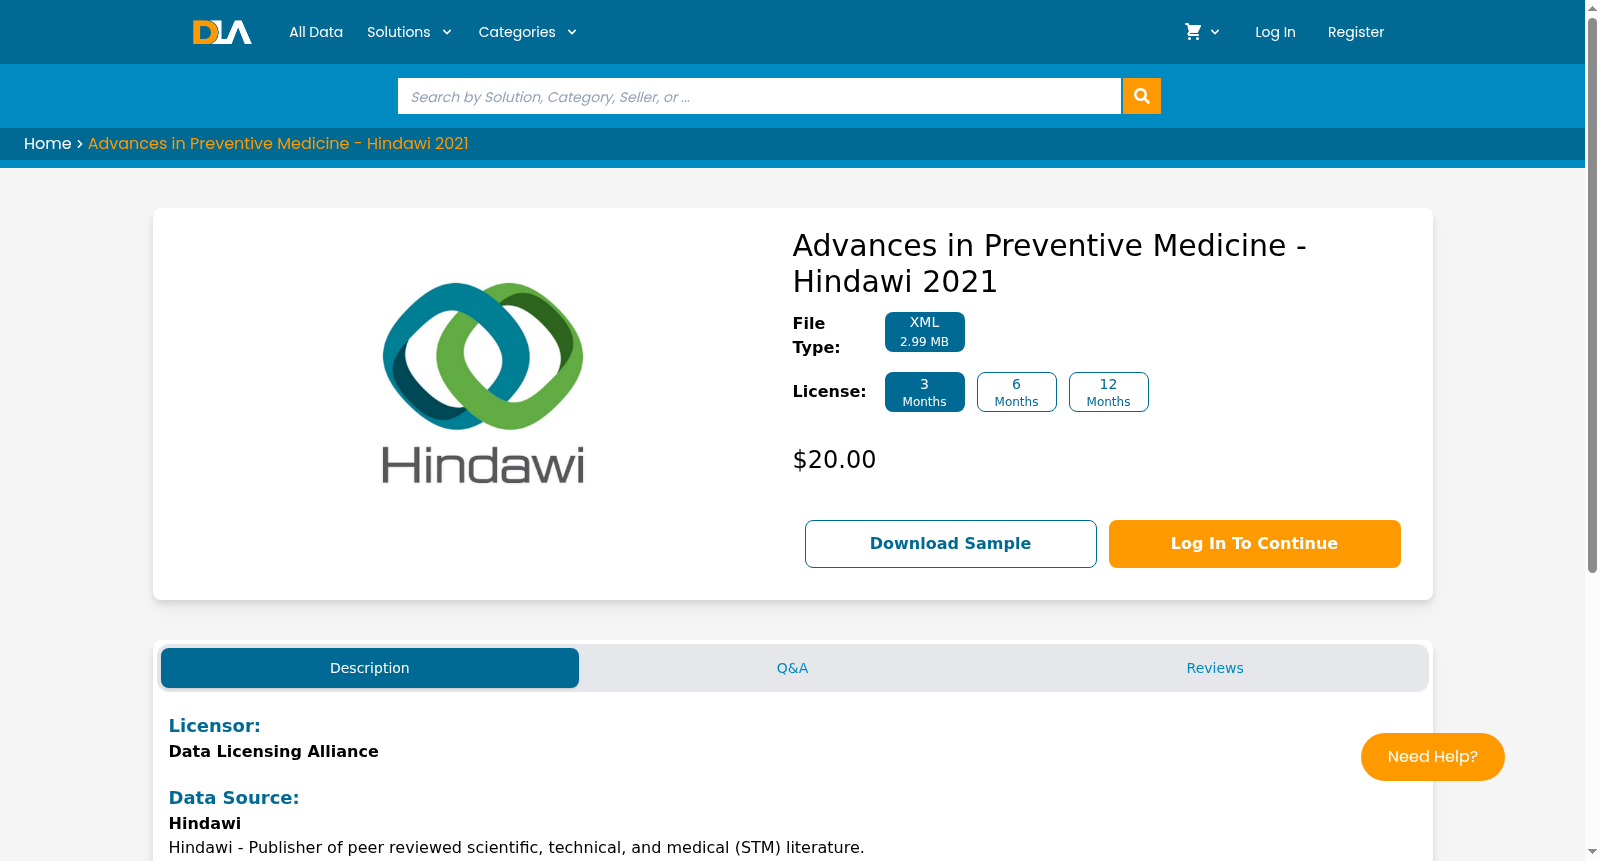Go to All Data page
Image resolution: width=1600 pixels, height=861 pixels.
coord(316,32)
